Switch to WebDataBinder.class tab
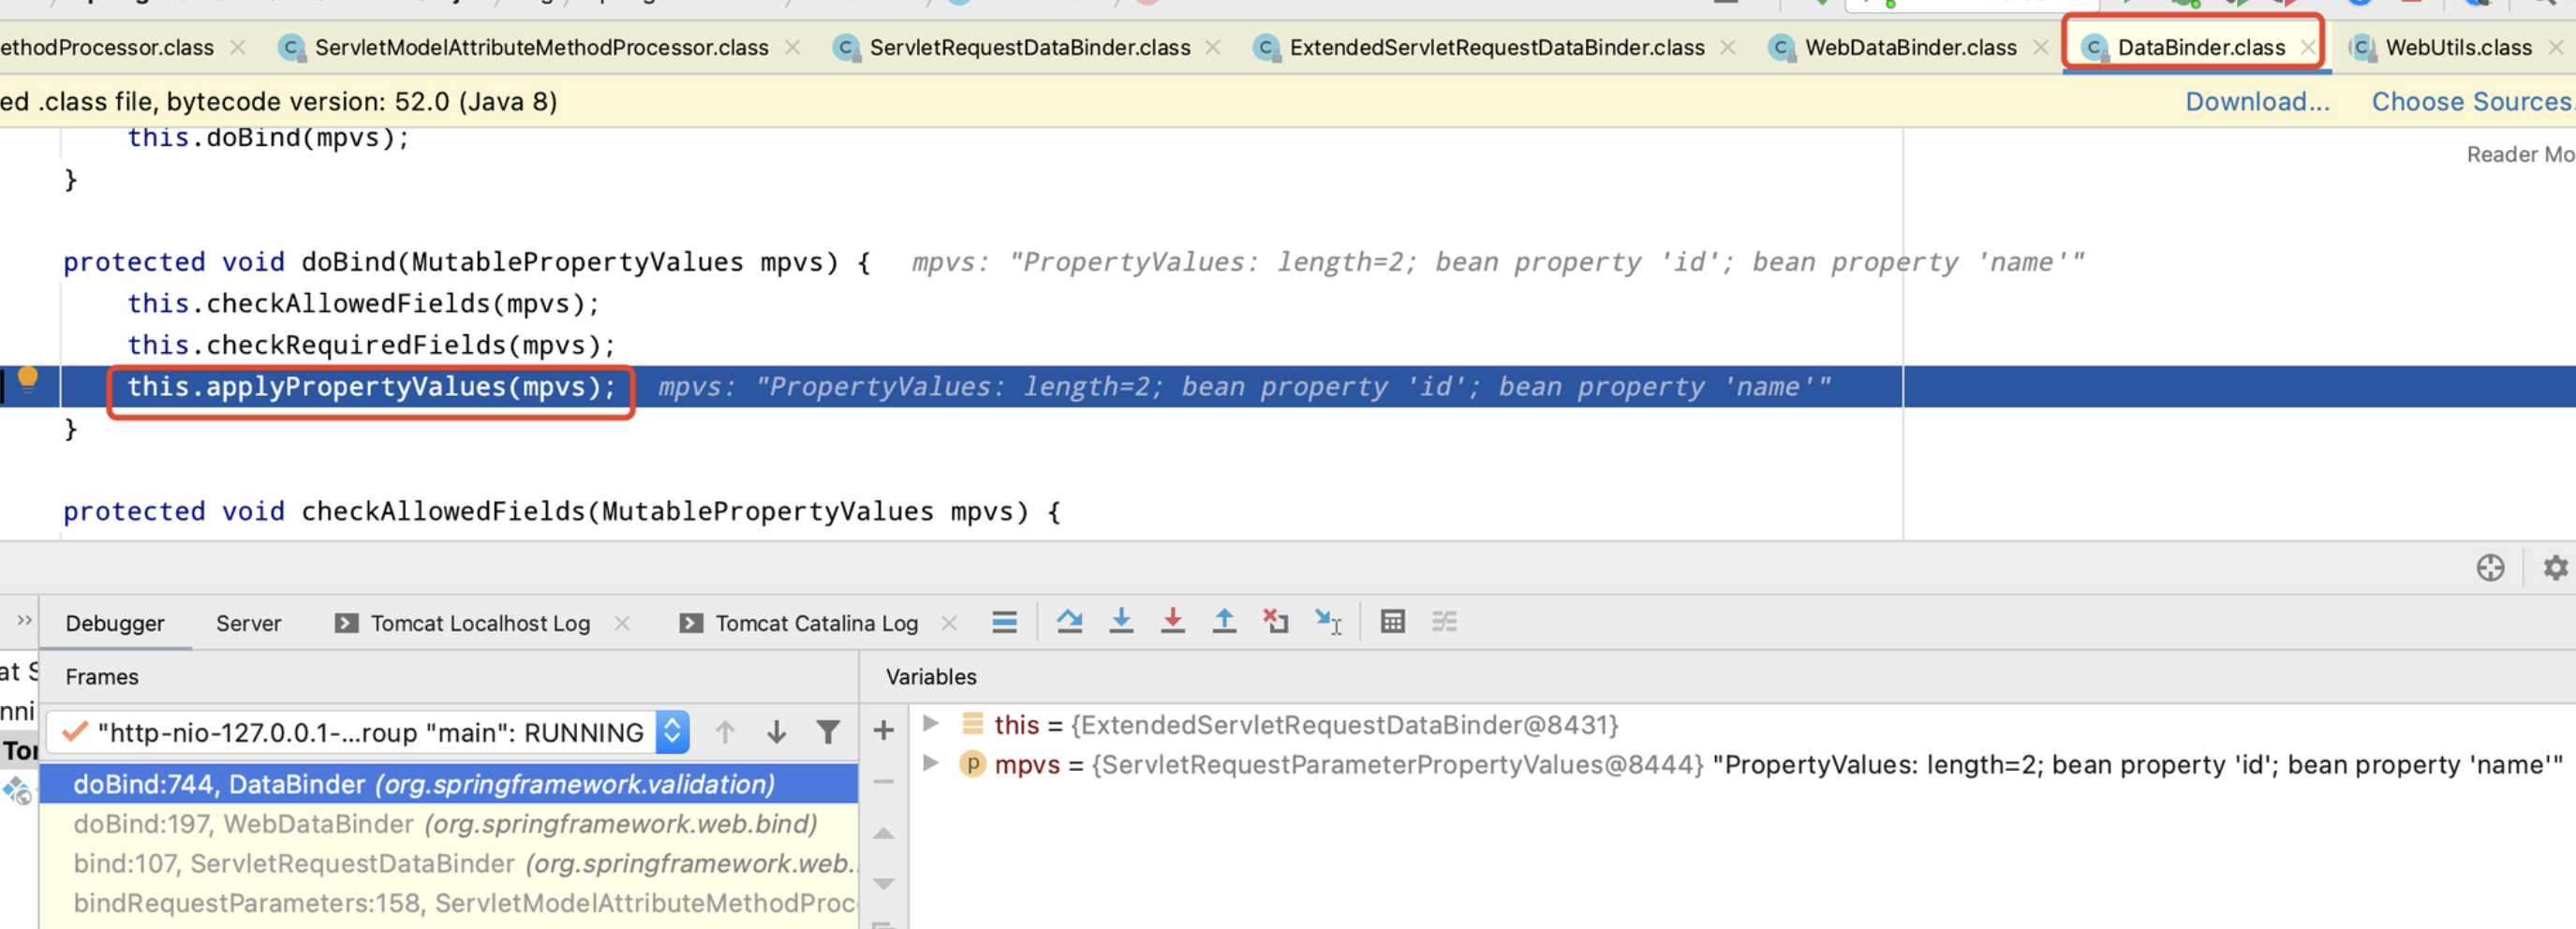The height and width of the screenshot is (929, 2576). click(1910, 47)
